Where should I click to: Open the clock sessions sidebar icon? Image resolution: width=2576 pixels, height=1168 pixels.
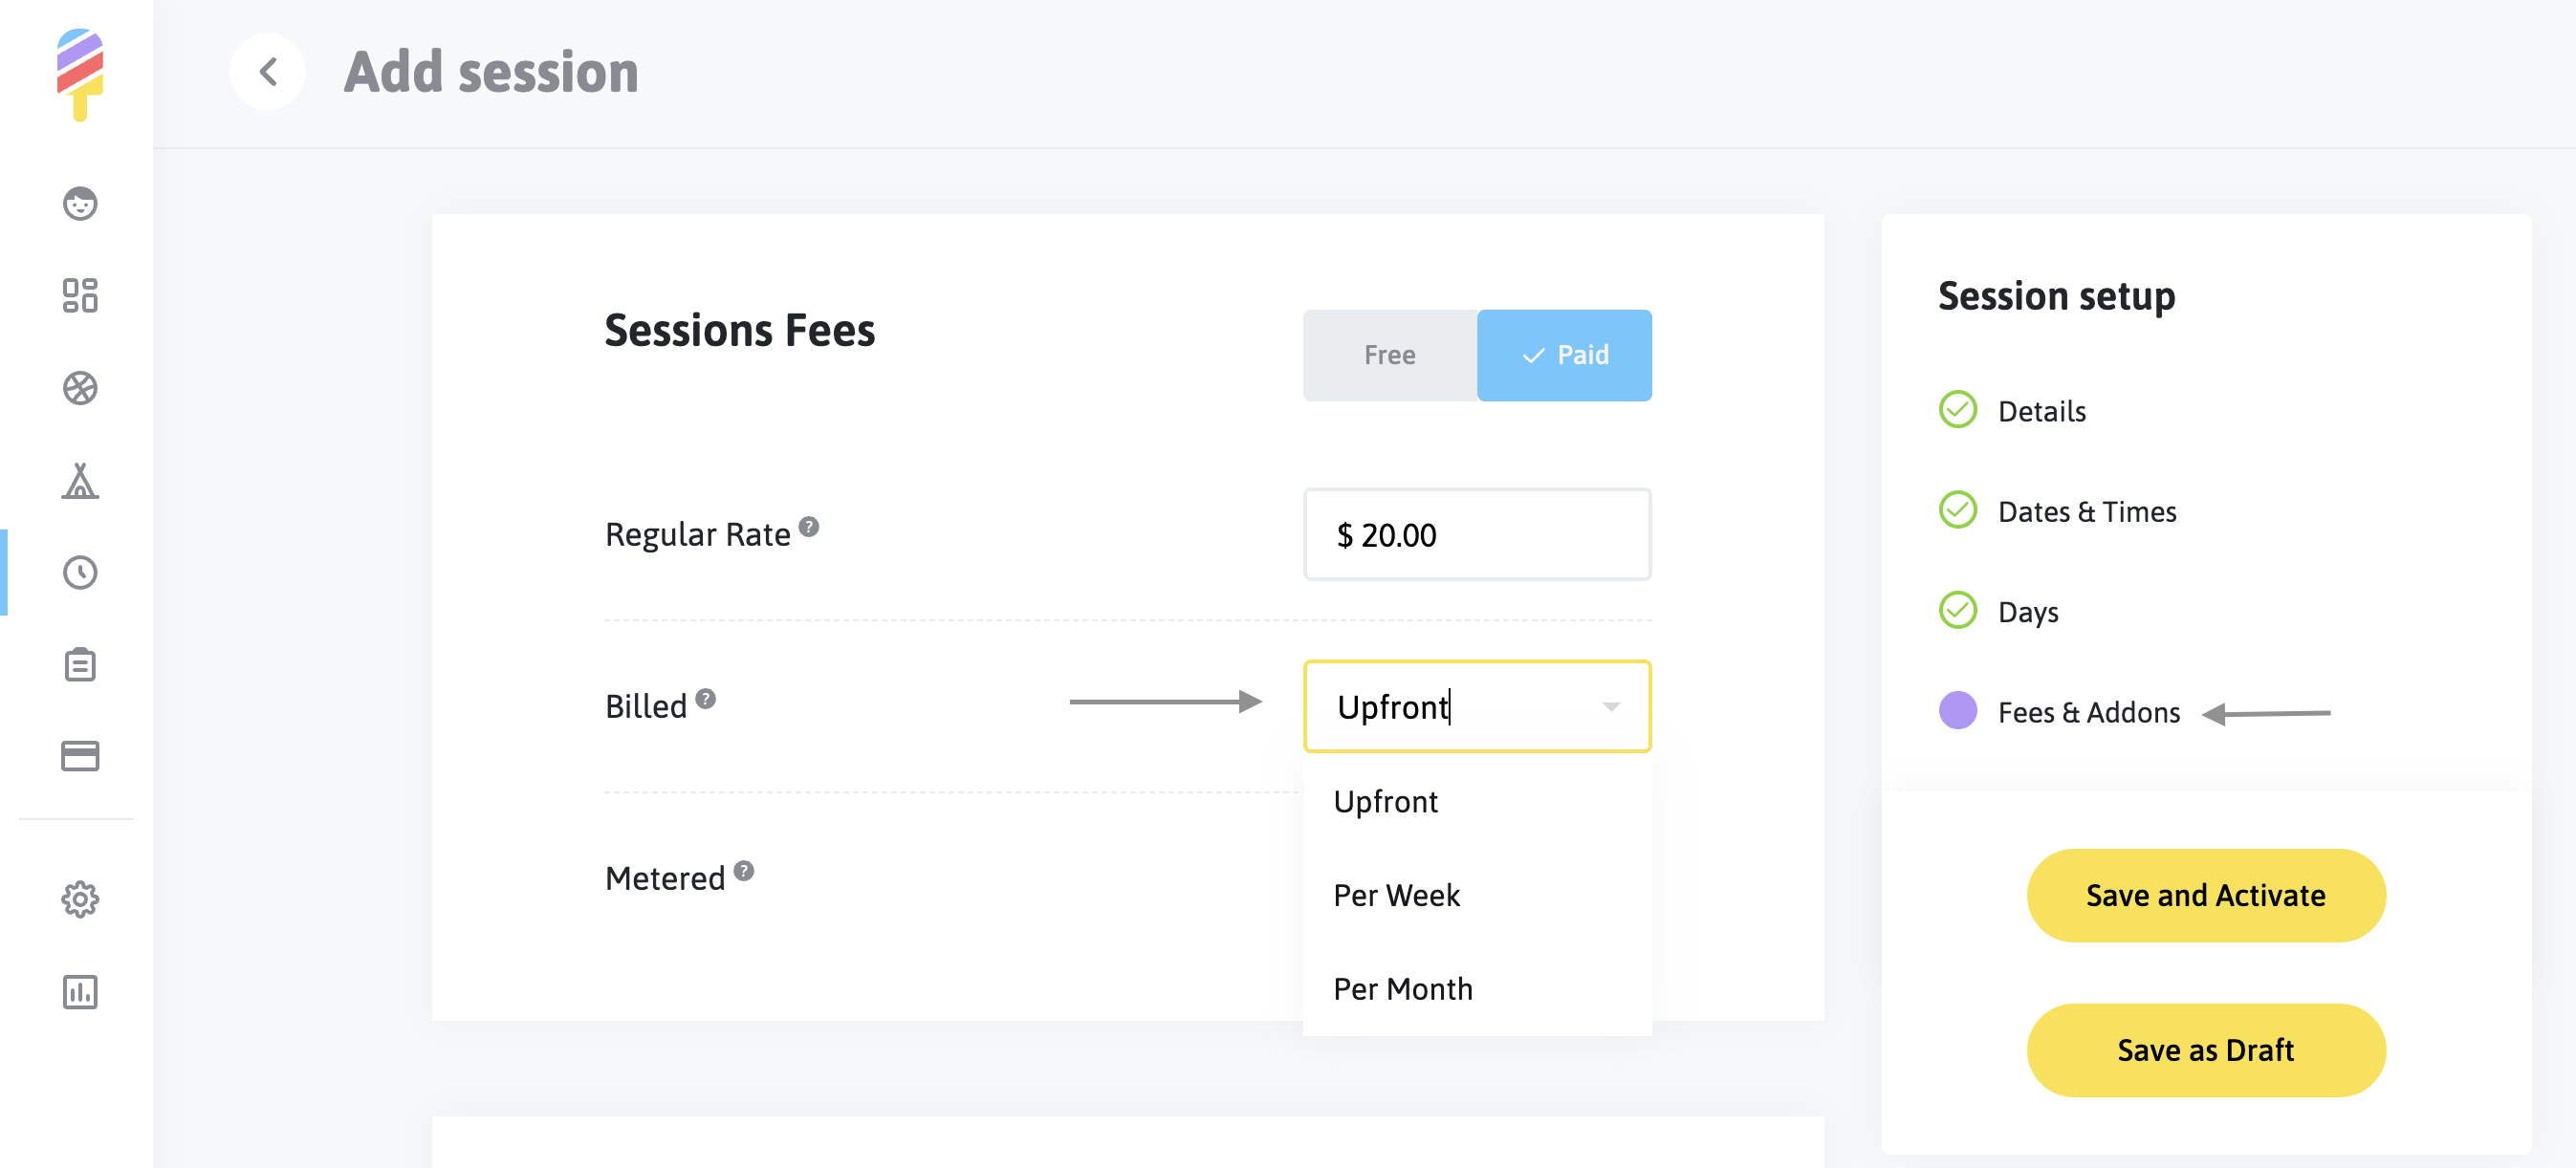coord(80,573)
